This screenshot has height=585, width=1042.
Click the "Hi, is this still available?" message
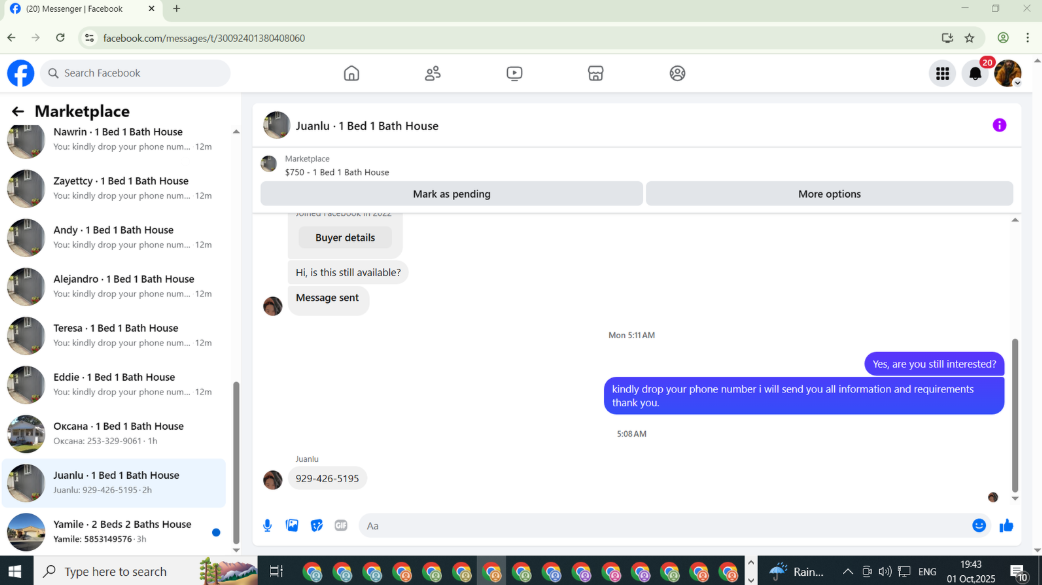(x=348, y=272)
